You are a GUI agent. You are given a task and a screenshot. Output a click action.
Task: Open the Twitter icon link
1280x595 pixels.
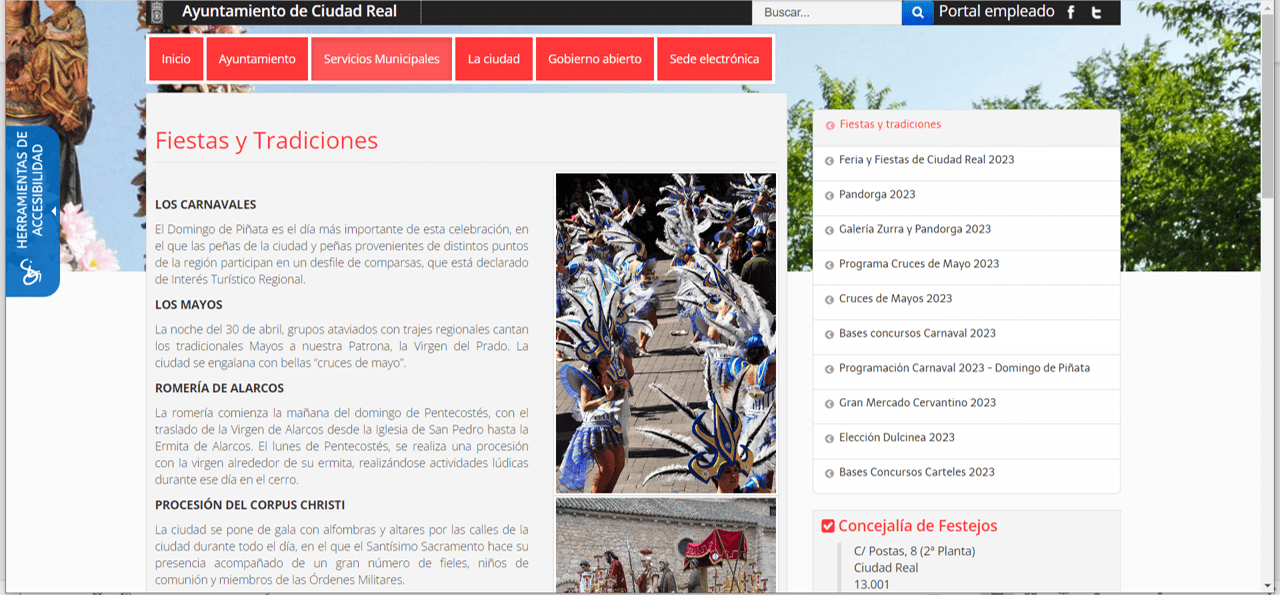point(1097,13)
